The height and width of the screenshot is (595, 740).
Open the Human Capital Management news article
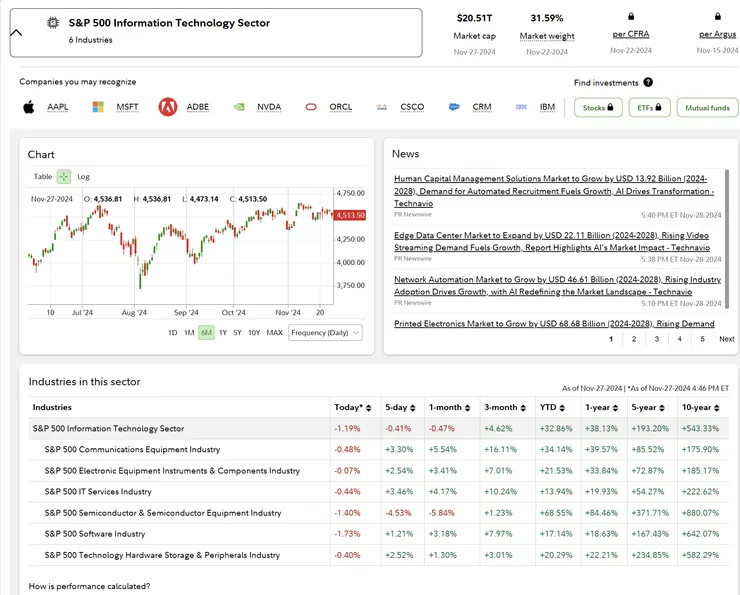[x=554, y=191]
